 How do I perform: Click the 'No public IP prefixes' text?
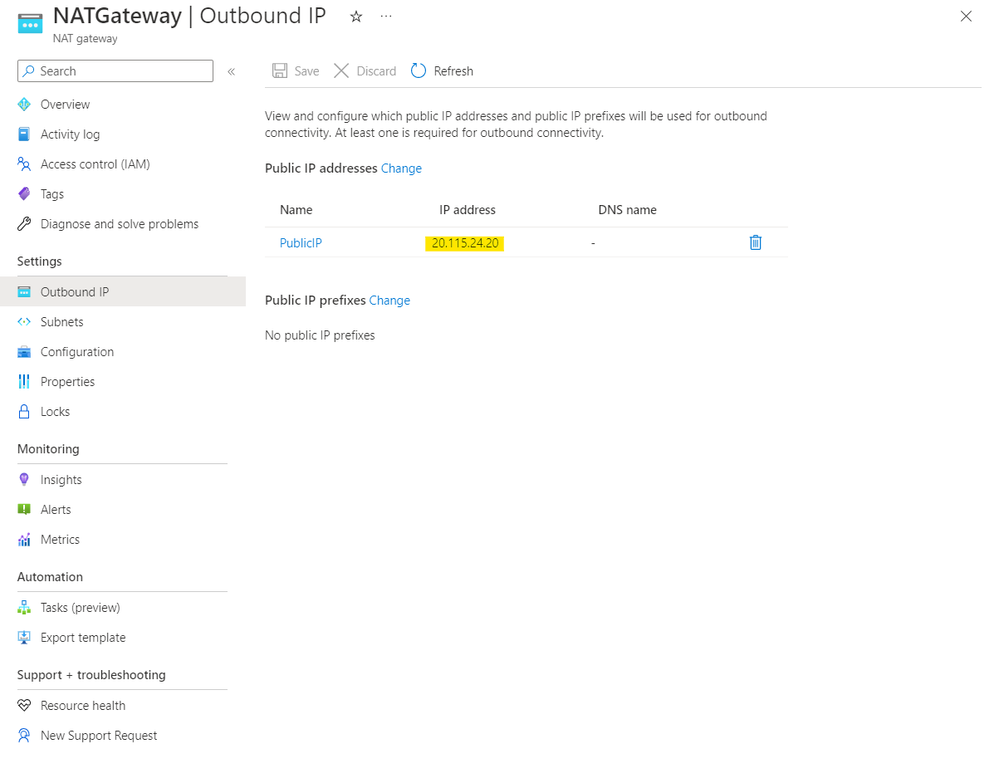[320, 335]
